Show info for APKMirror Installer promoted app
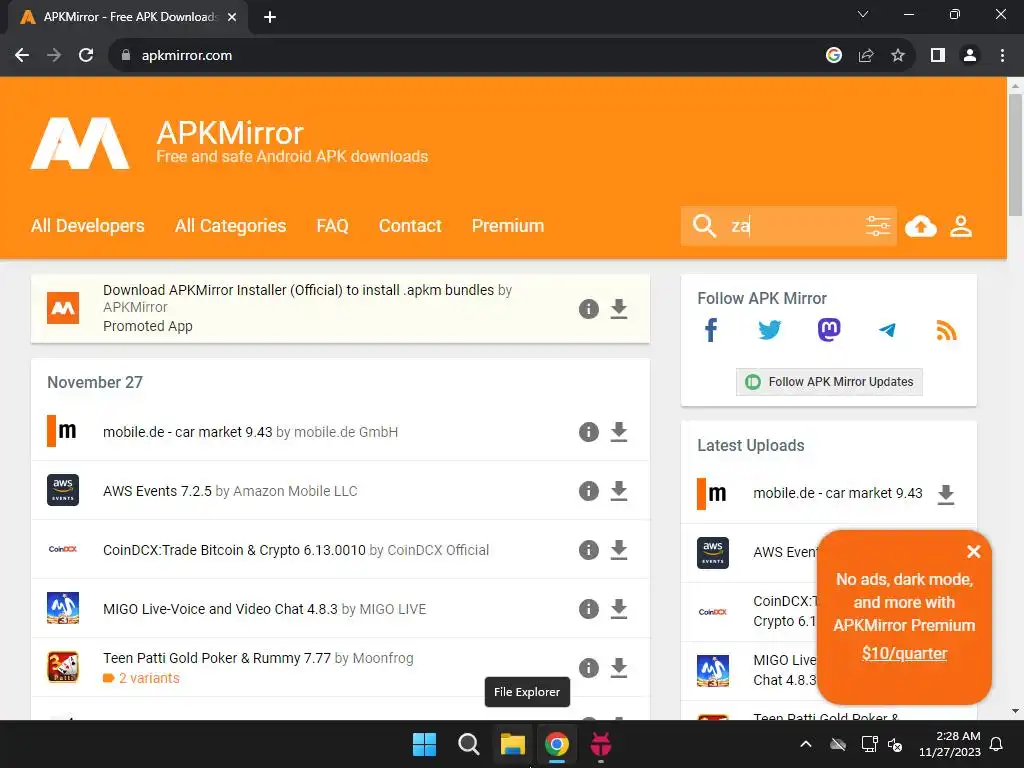Screen dimensions: 1024x768 (x=588, y=309)
